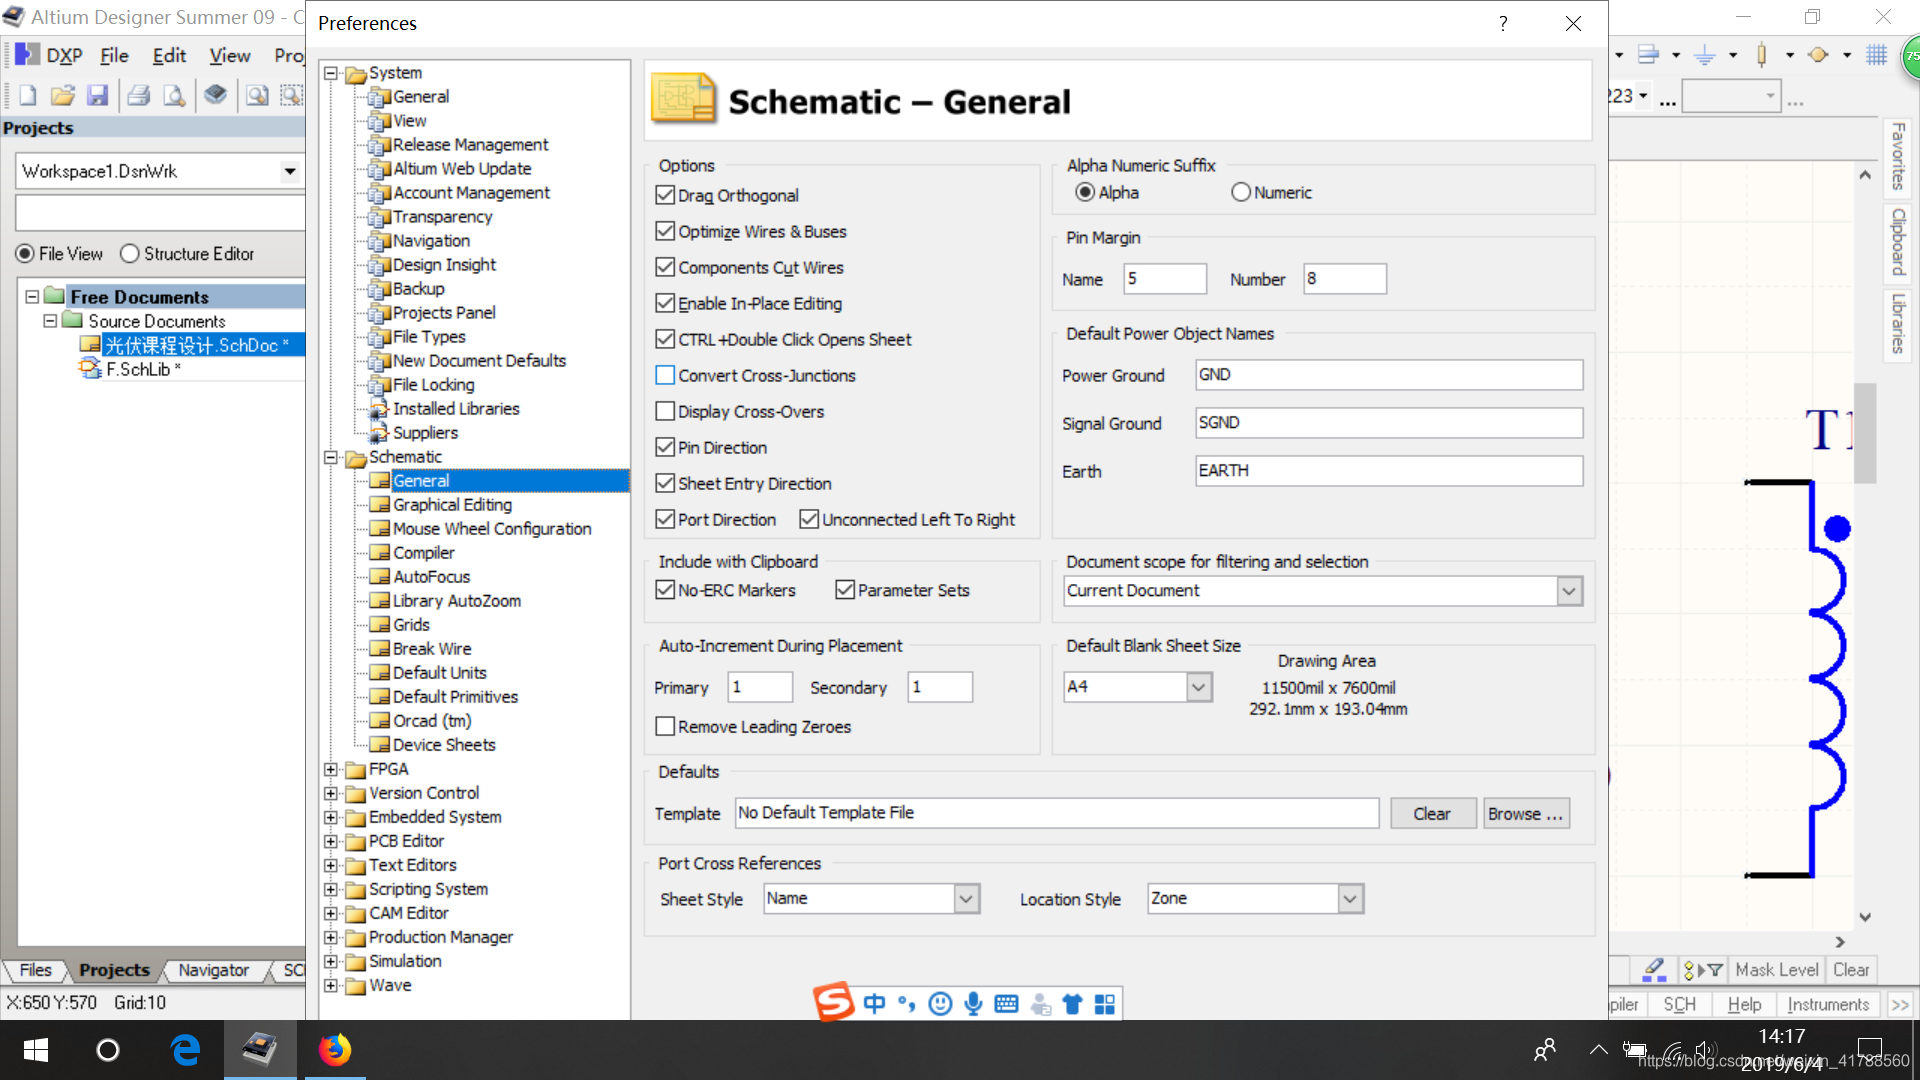This screenshot has height=1080, width=1920.
Task: Open Firefox from taskbar
Action: (x=334, y=1050)
